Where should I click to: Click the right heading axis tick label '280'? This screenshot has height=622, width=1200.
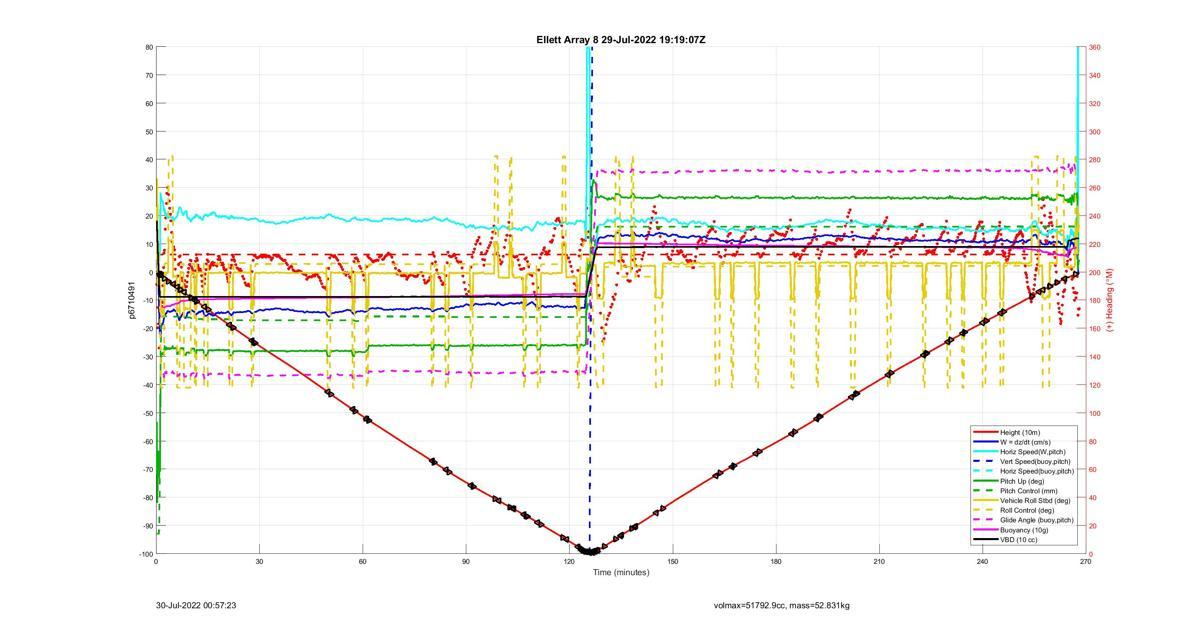point(1094,160)
